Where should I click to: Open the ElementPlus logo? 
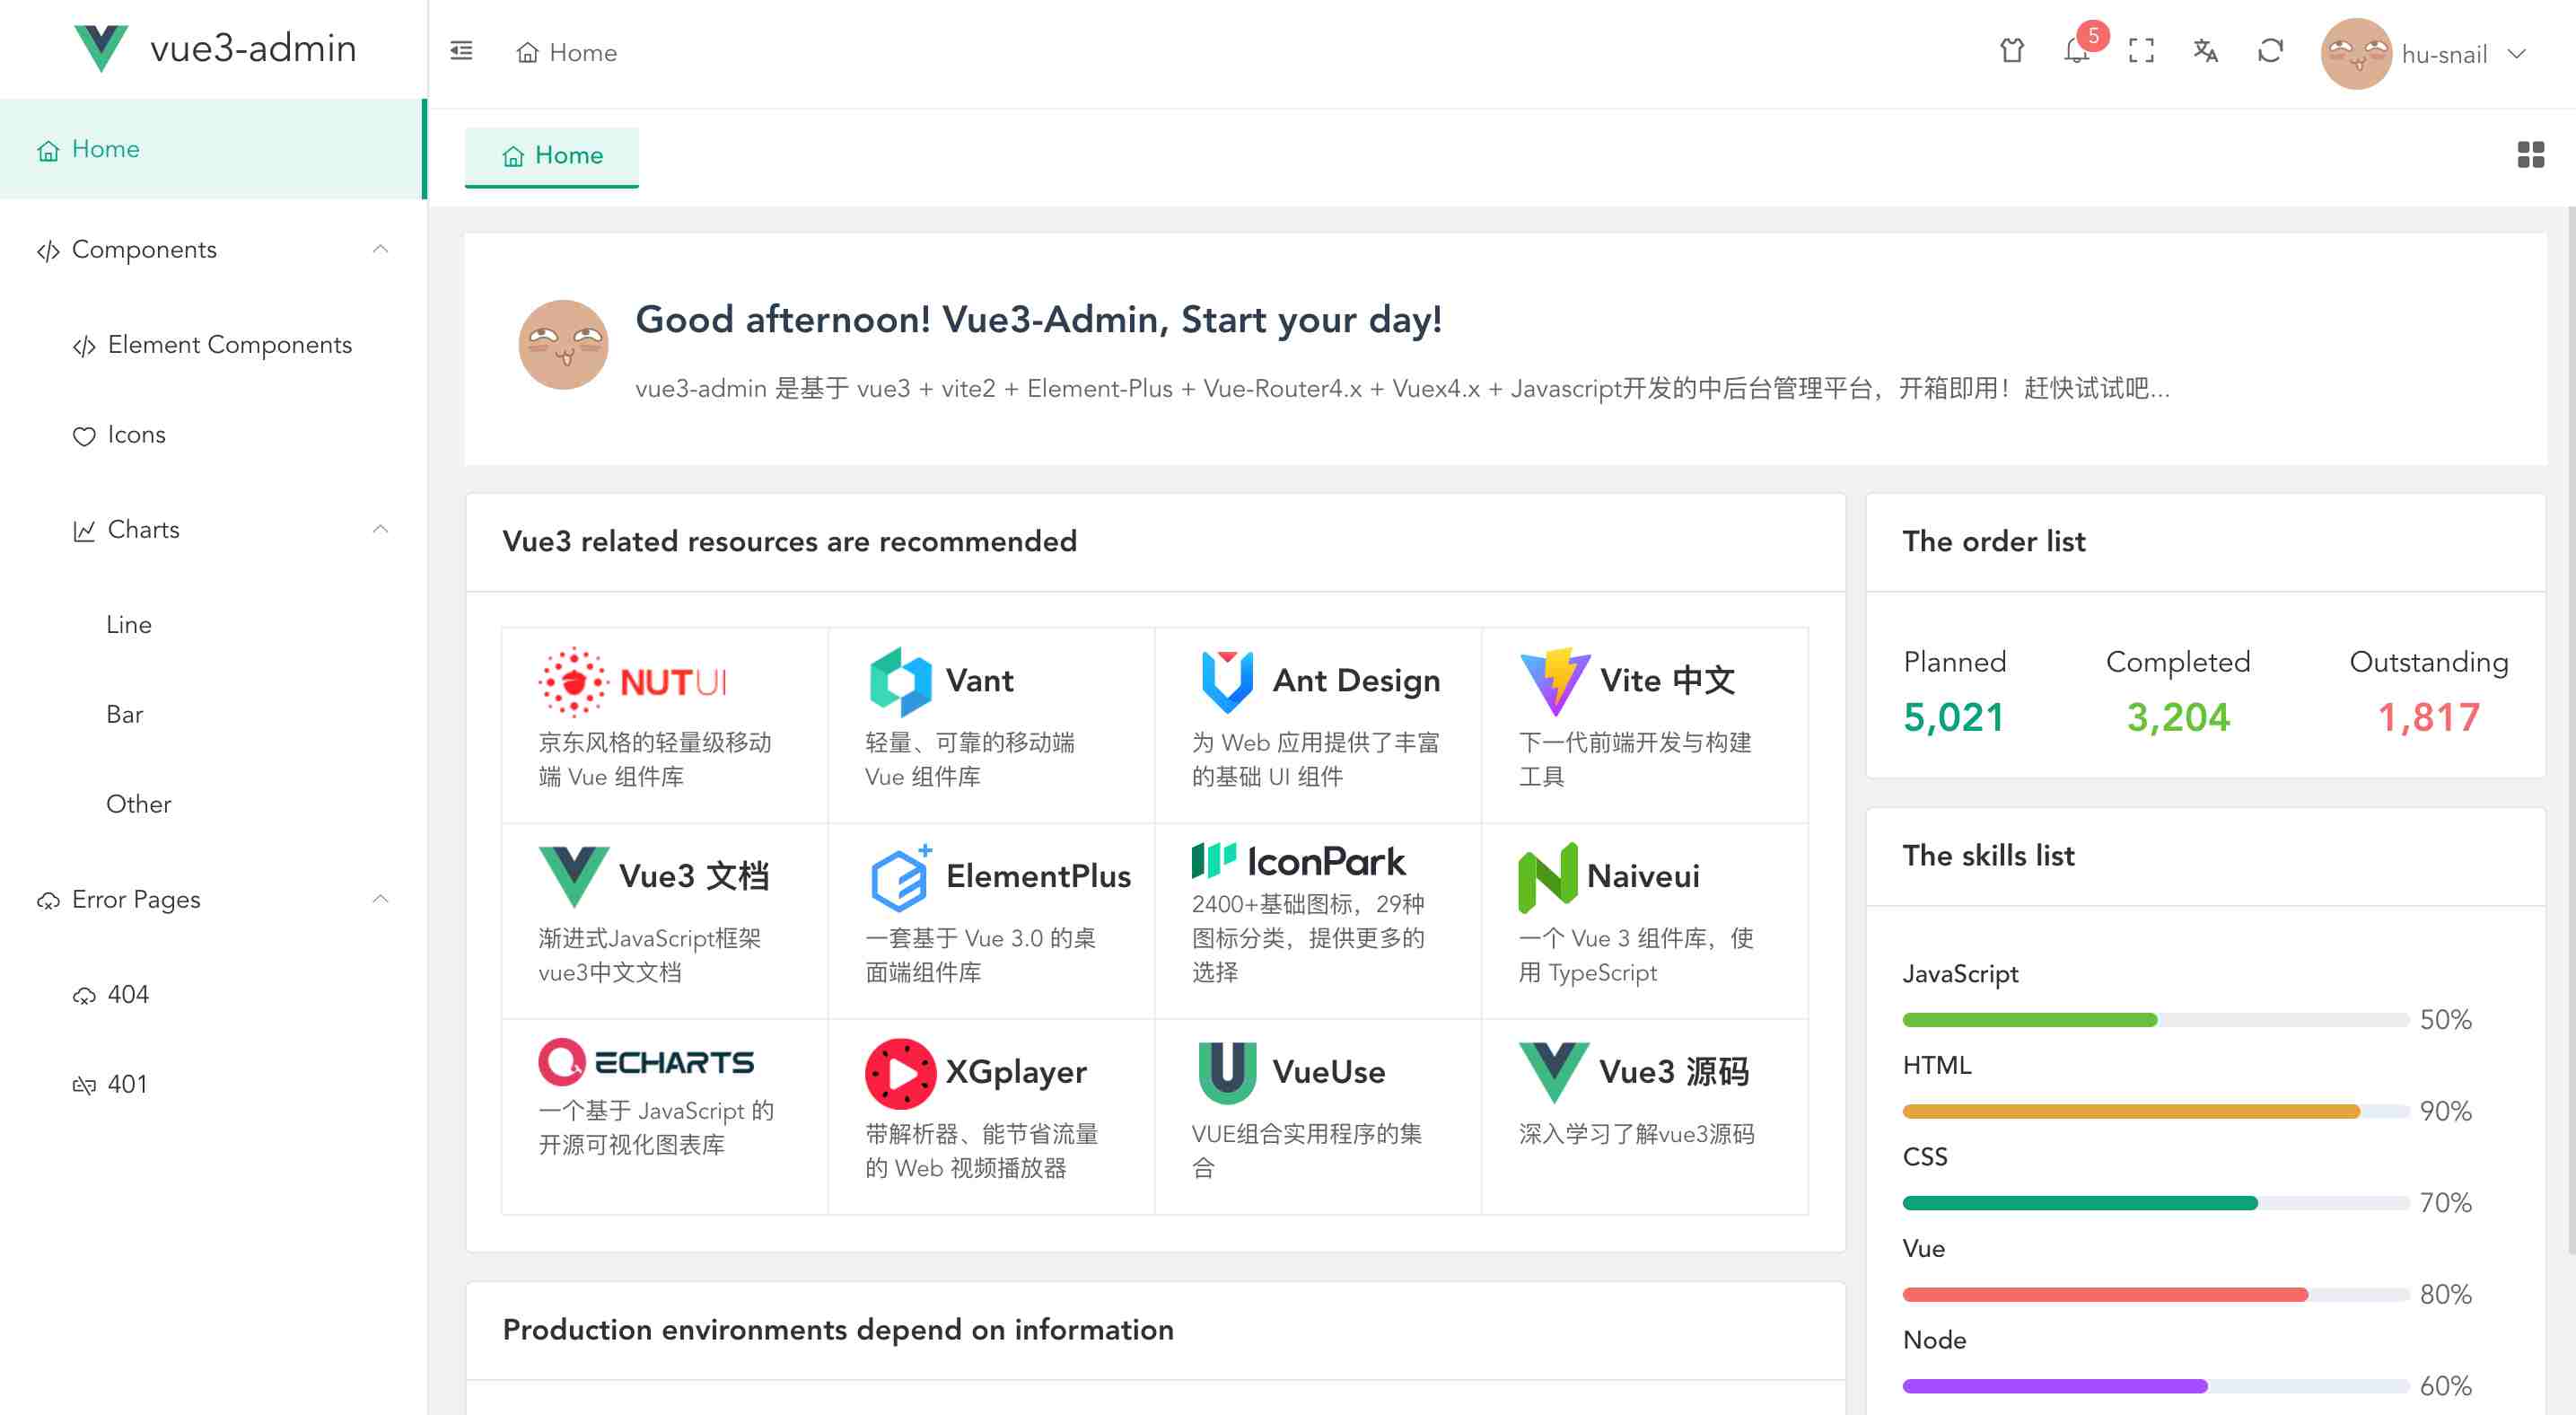[x=900, y=876]
